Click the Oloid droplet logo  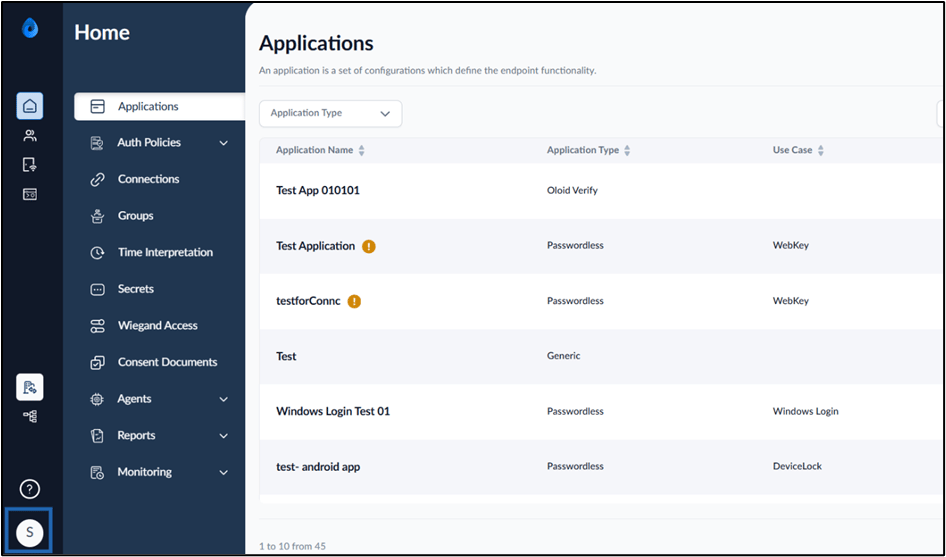(x=30, y=28)
